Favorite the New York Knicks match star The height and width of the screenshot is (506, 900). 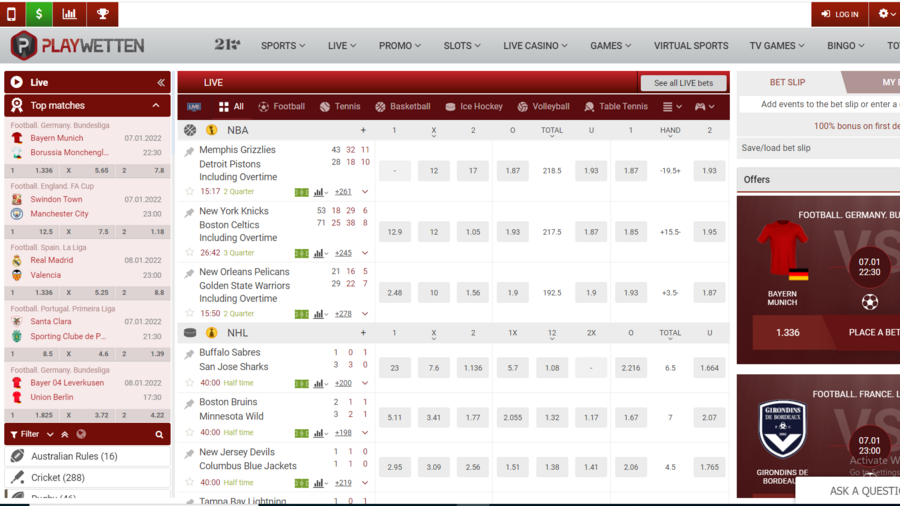click(x=189, y=252)
